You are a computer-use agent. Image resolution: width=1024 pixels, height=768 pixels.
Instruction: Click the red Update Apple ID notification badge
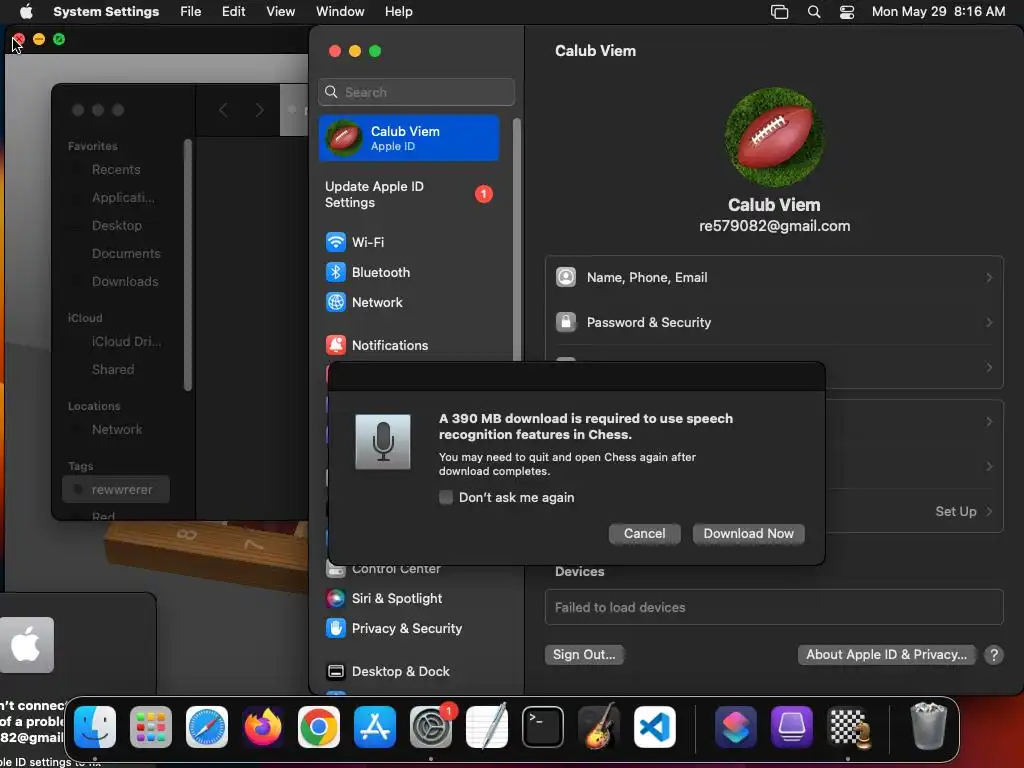click(x=484, y=194)
